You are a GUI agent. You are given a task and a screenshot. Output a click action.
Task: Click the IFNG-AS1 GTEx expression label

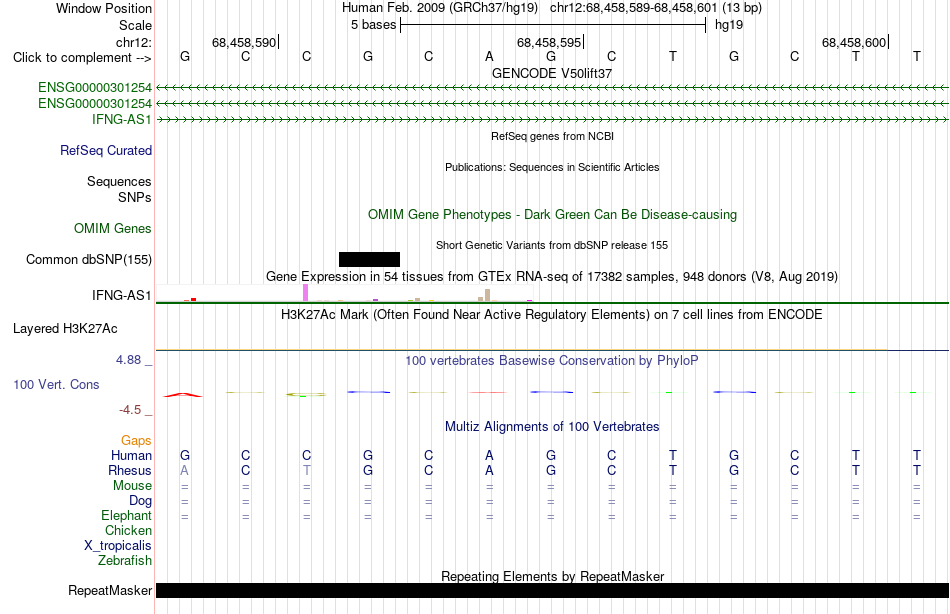pos(121,295)
